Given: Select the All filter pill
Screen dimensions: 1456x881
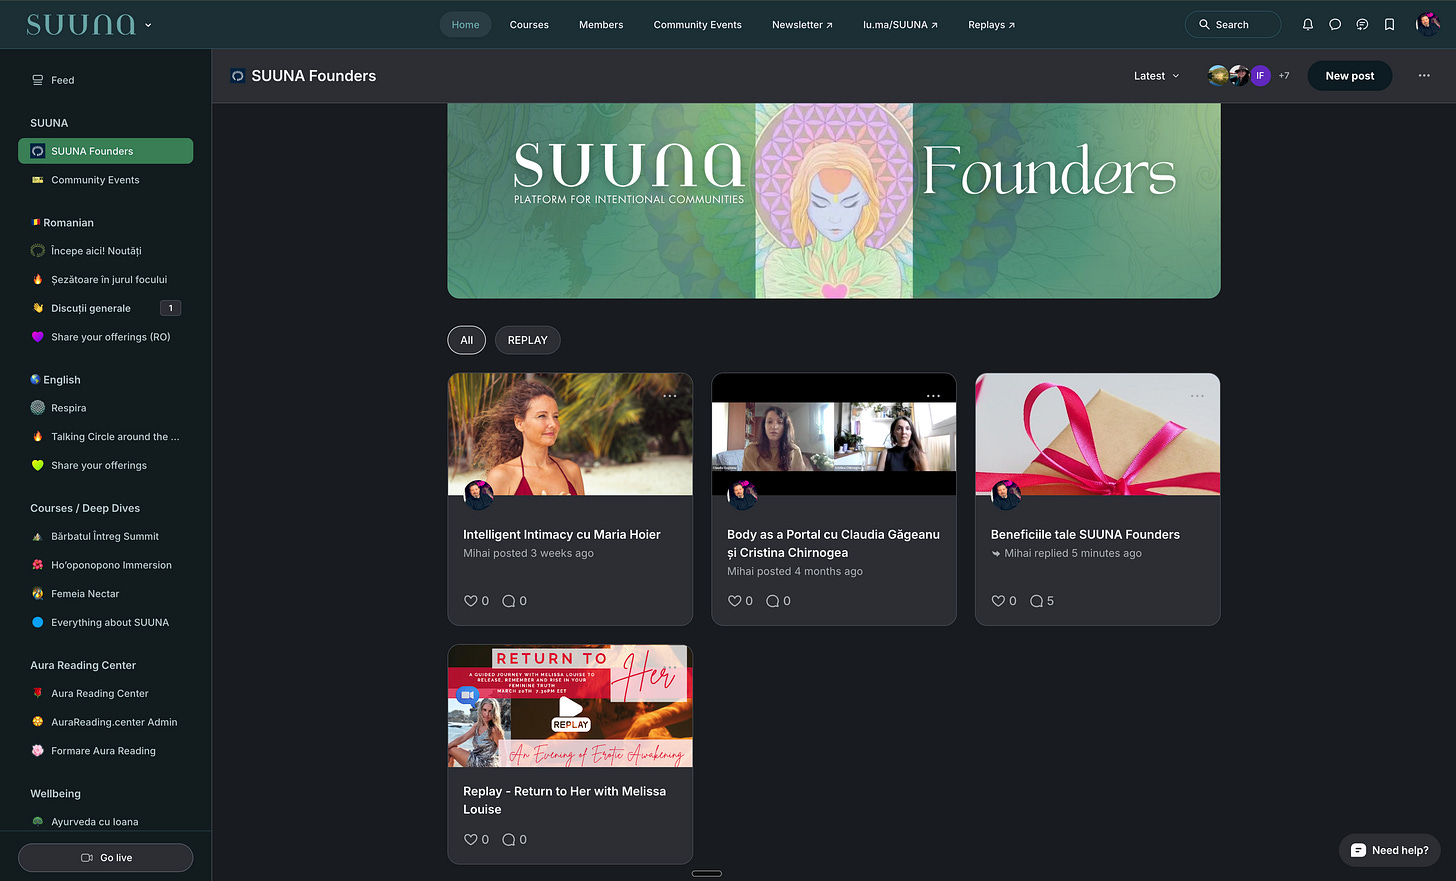Looking at the screenshot, I should 466,340.
